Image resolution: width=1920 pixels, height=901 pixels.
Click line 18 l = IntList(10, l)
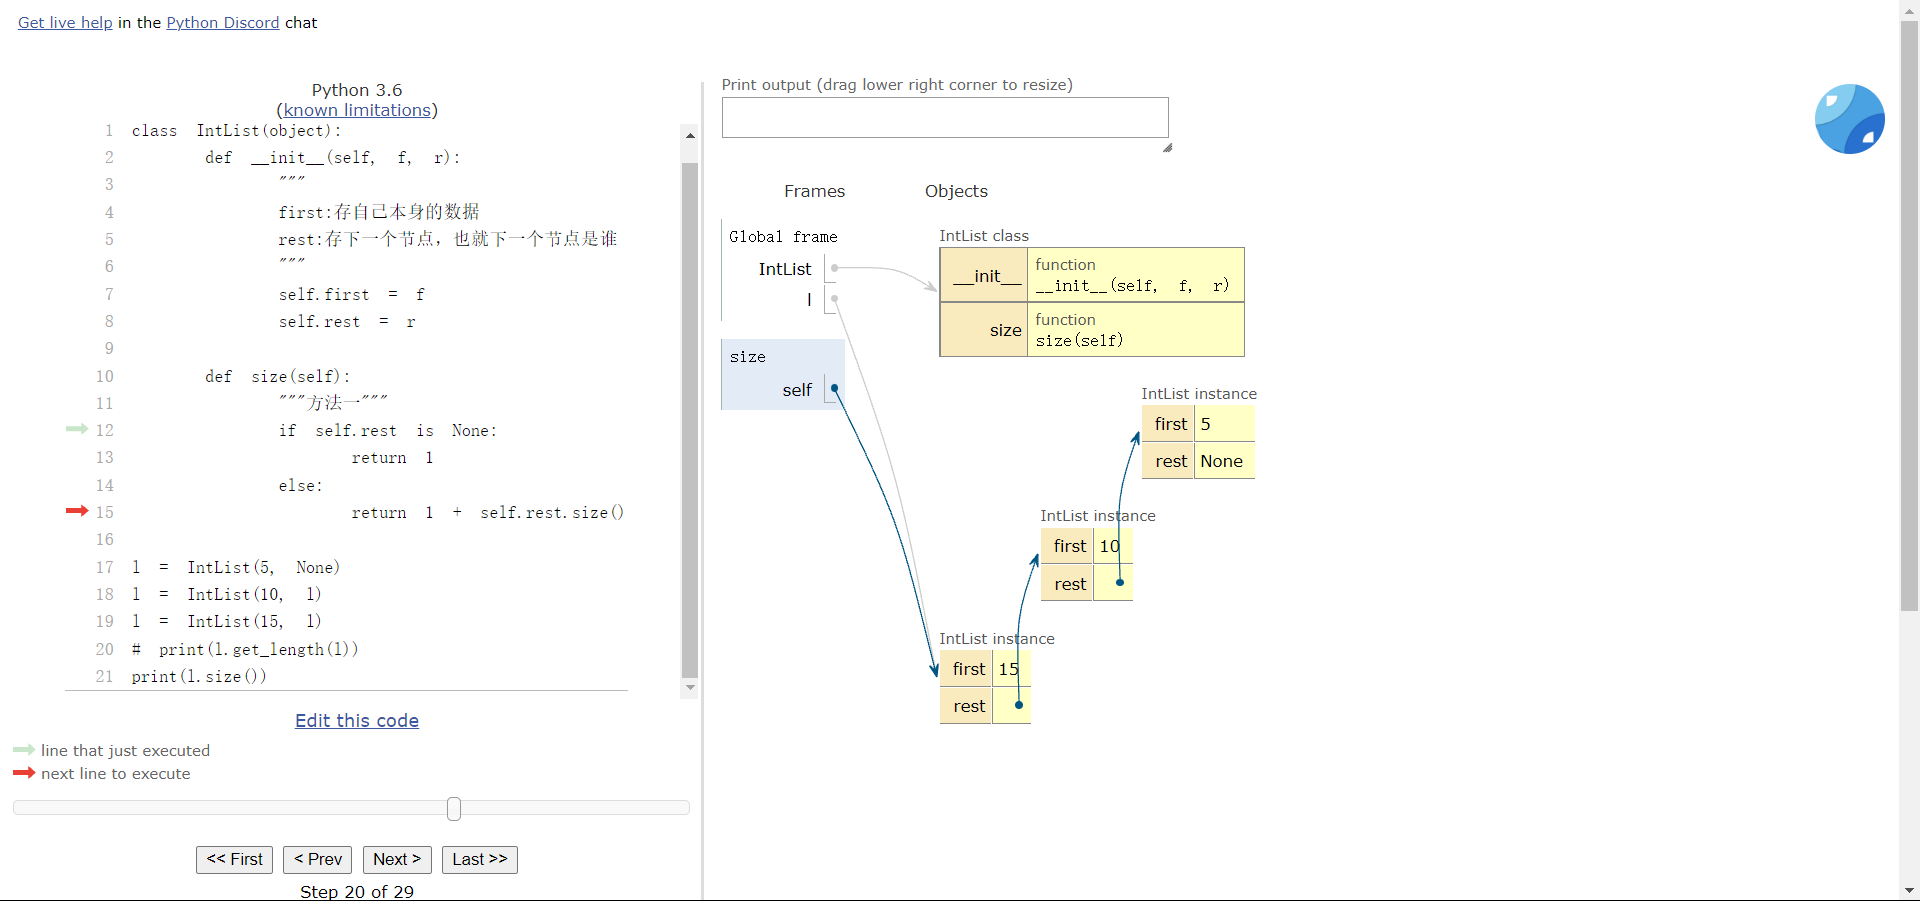tap(227, 594)
